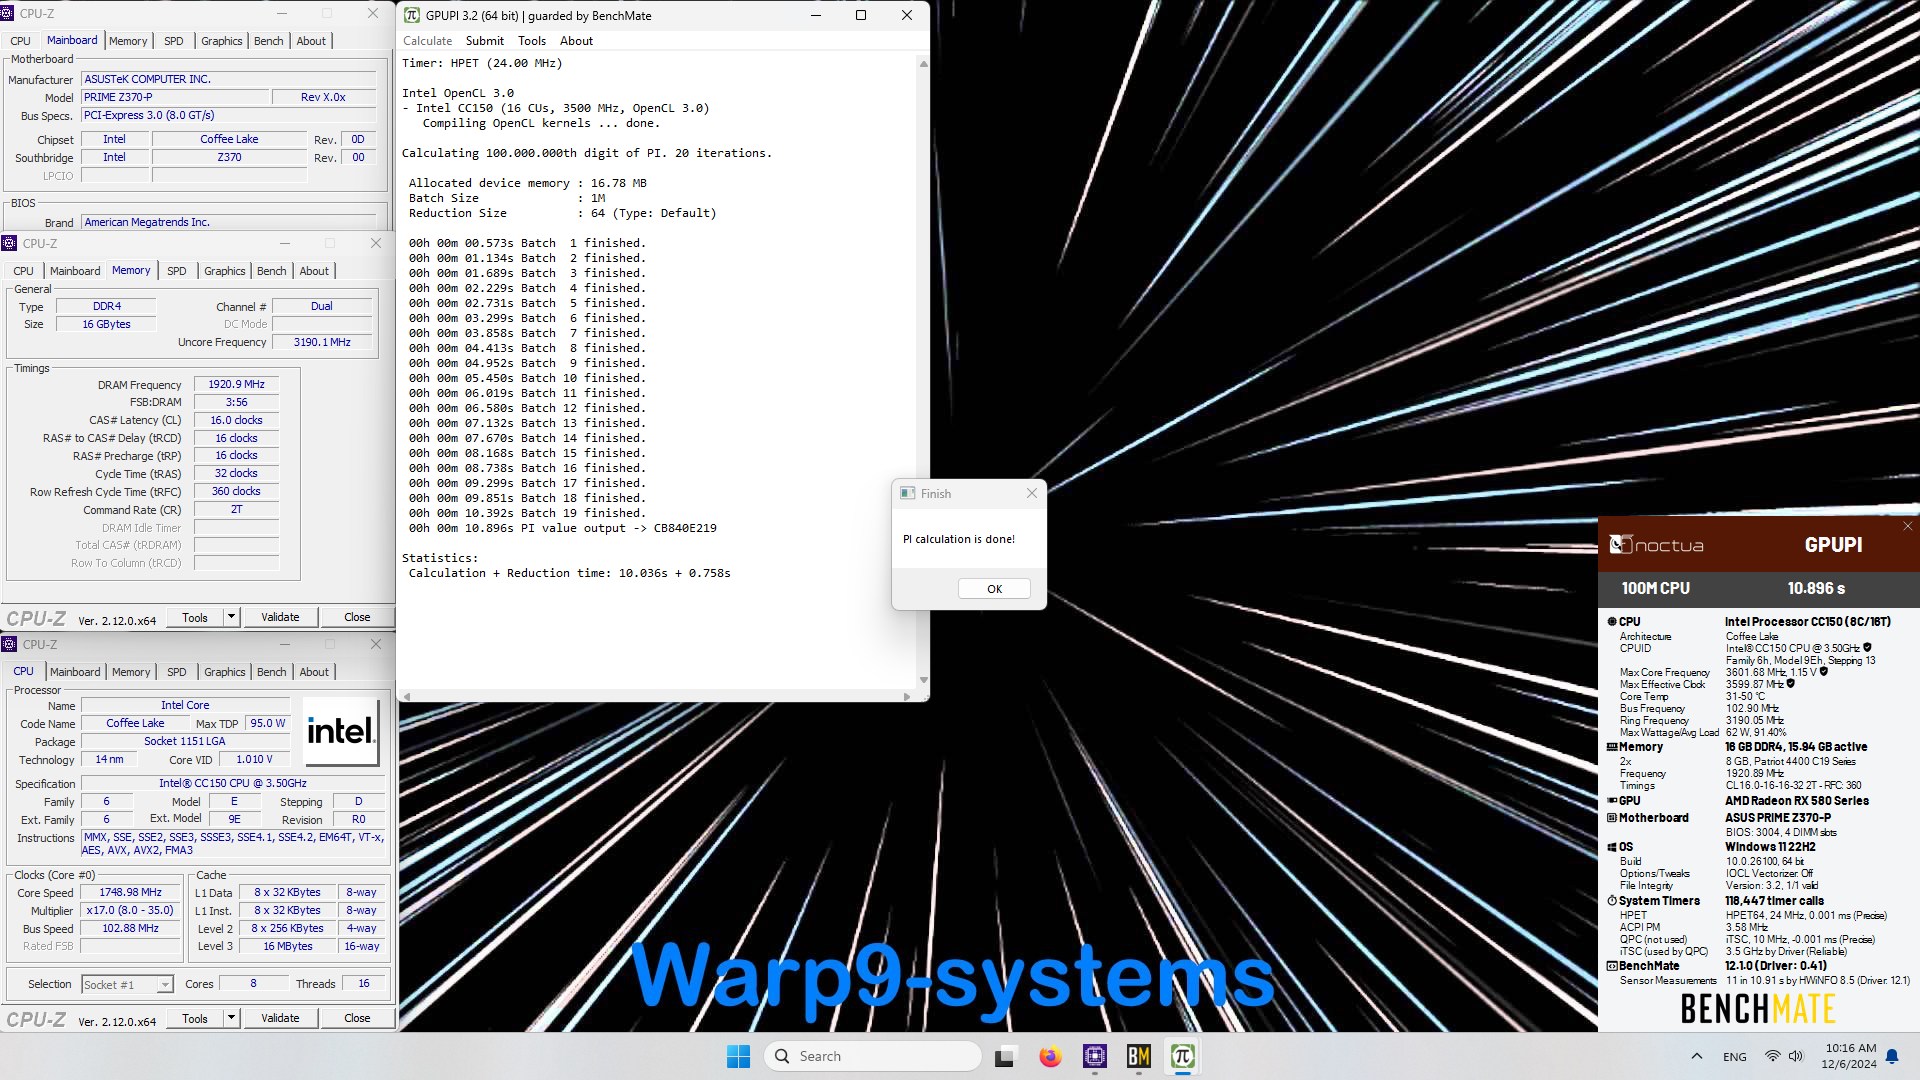Click the taskbar Search box
The height and width of the screenshot is (1080, 1920).
(x=873, y=1056)
